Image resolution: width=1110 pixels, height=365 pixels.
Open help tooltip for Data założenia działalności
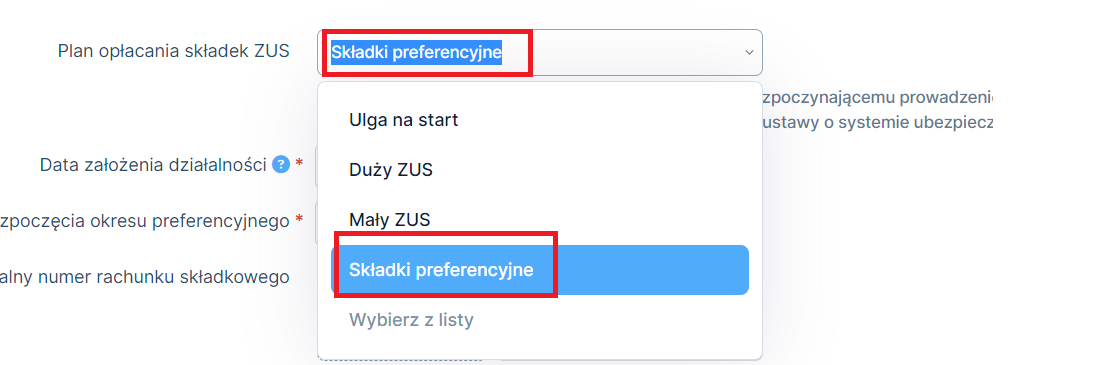coord(282,165)
